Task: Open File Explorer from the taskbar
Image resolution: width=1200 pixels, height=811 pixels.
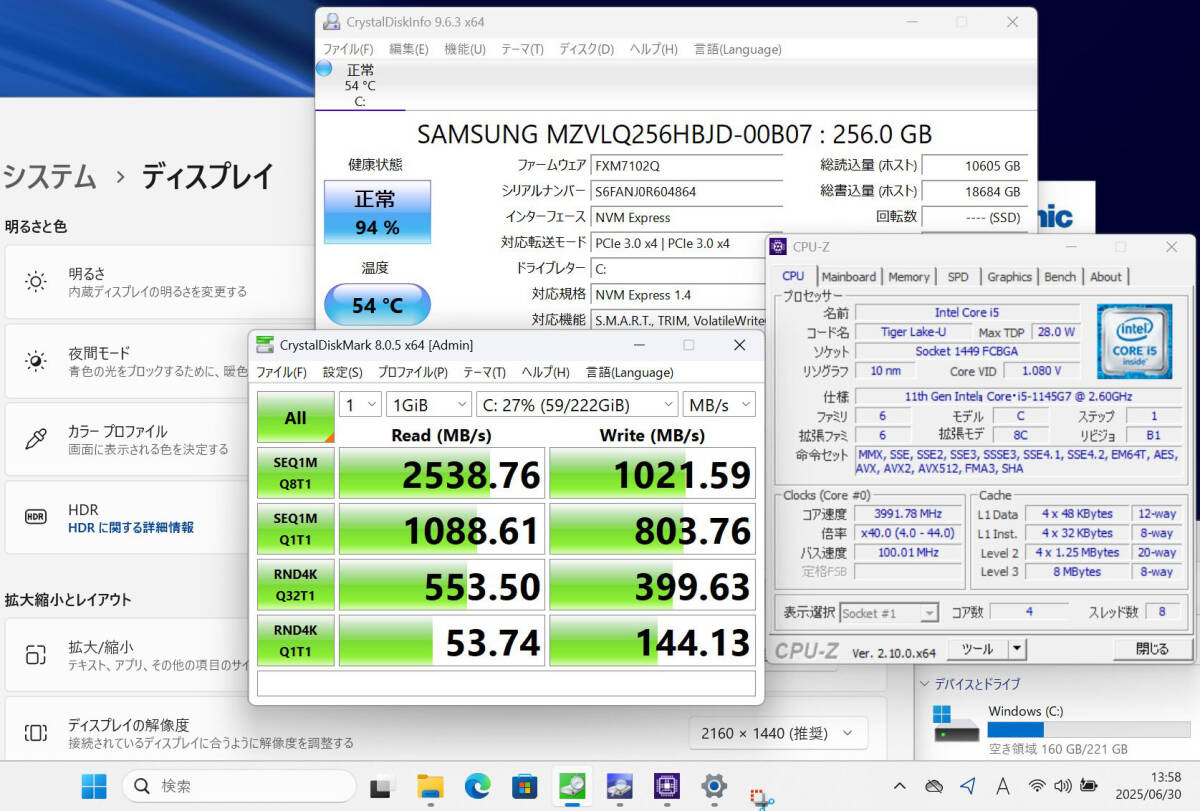Action: pos(430,786)
